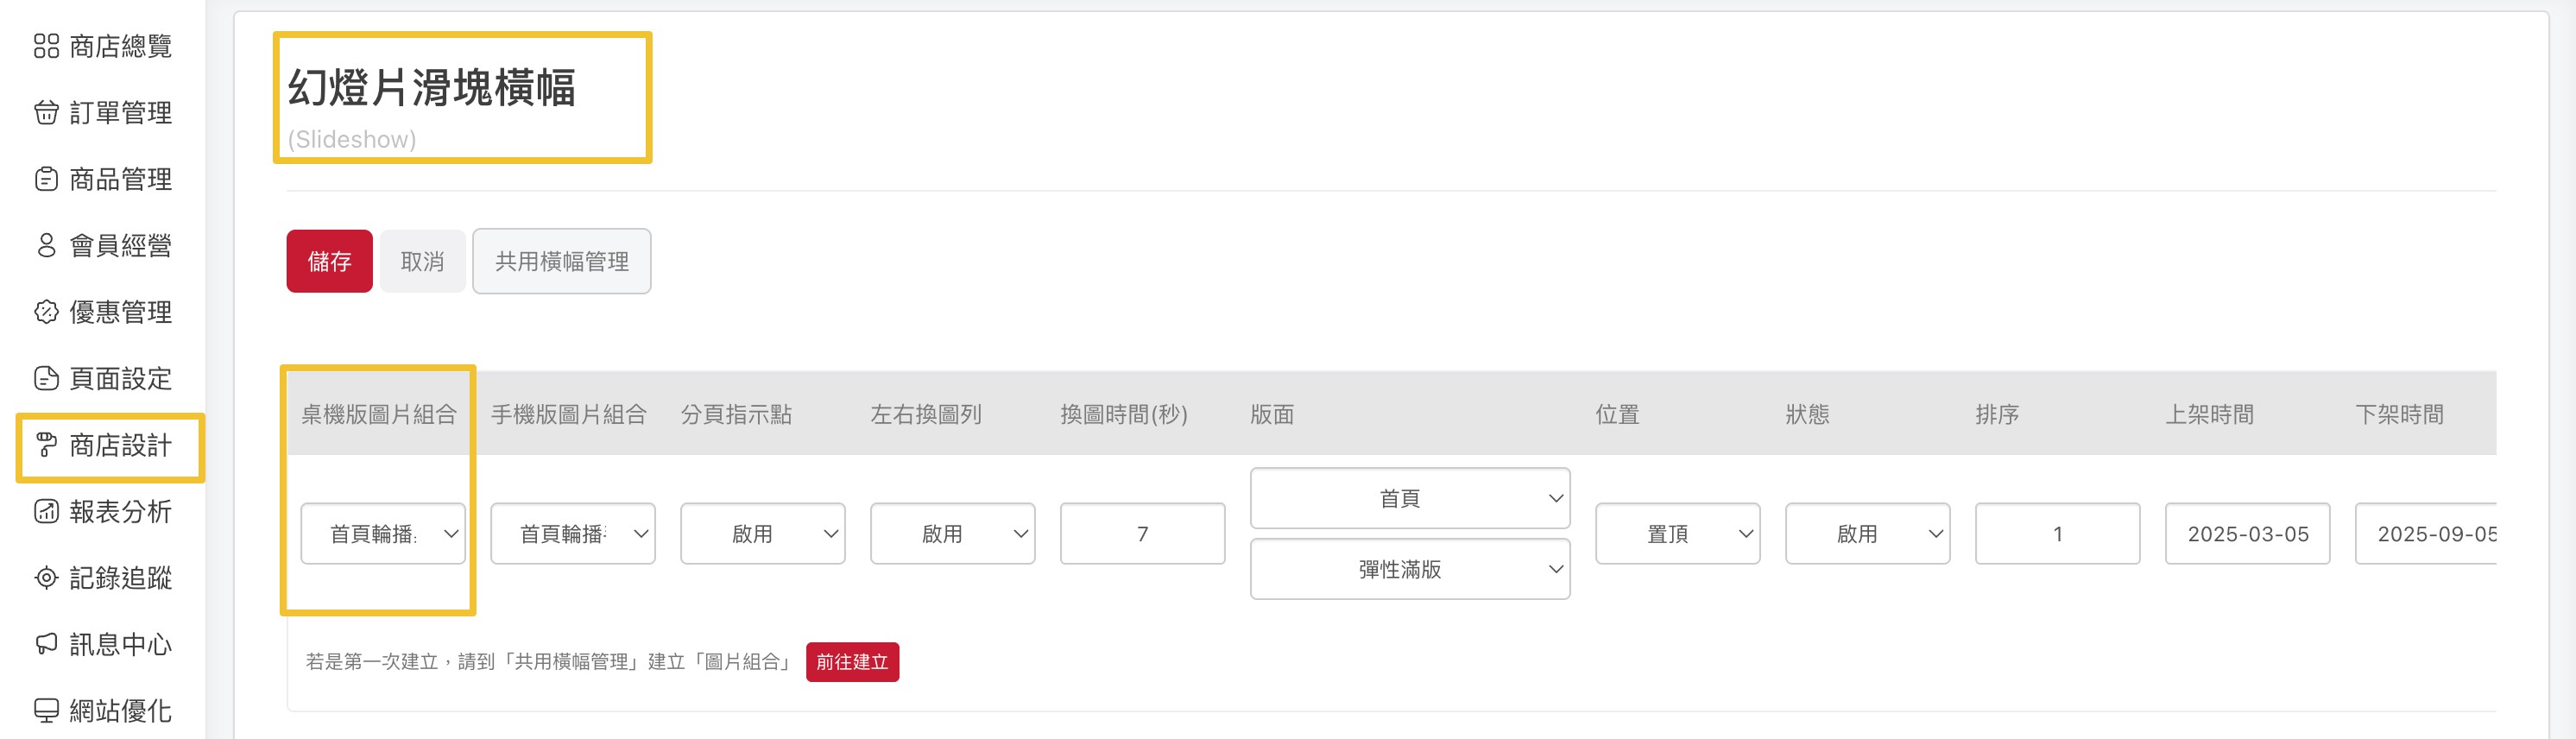Click the 記錄追蹤 target icon
Image resolution: width=2576 pixels, height=739 pixels.
(46, 578)
